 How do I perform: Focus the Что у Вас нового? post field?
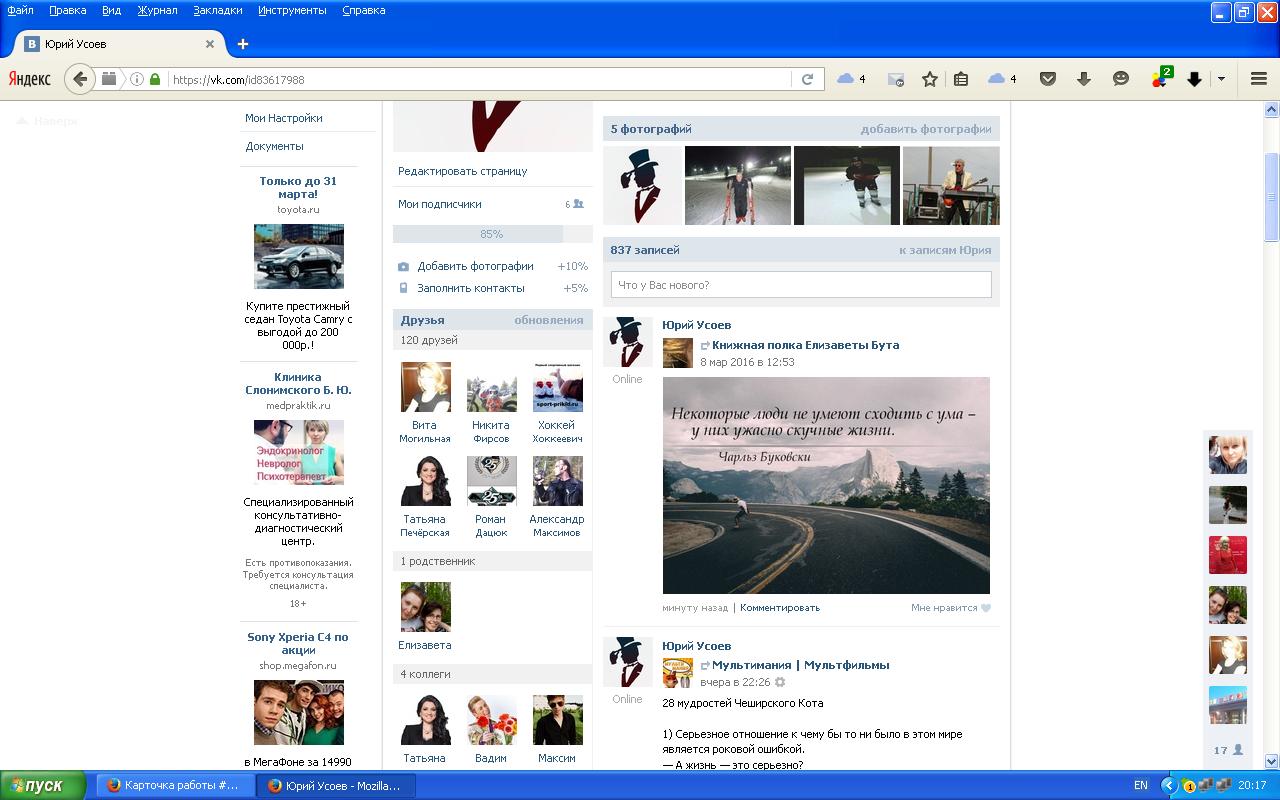801,285
